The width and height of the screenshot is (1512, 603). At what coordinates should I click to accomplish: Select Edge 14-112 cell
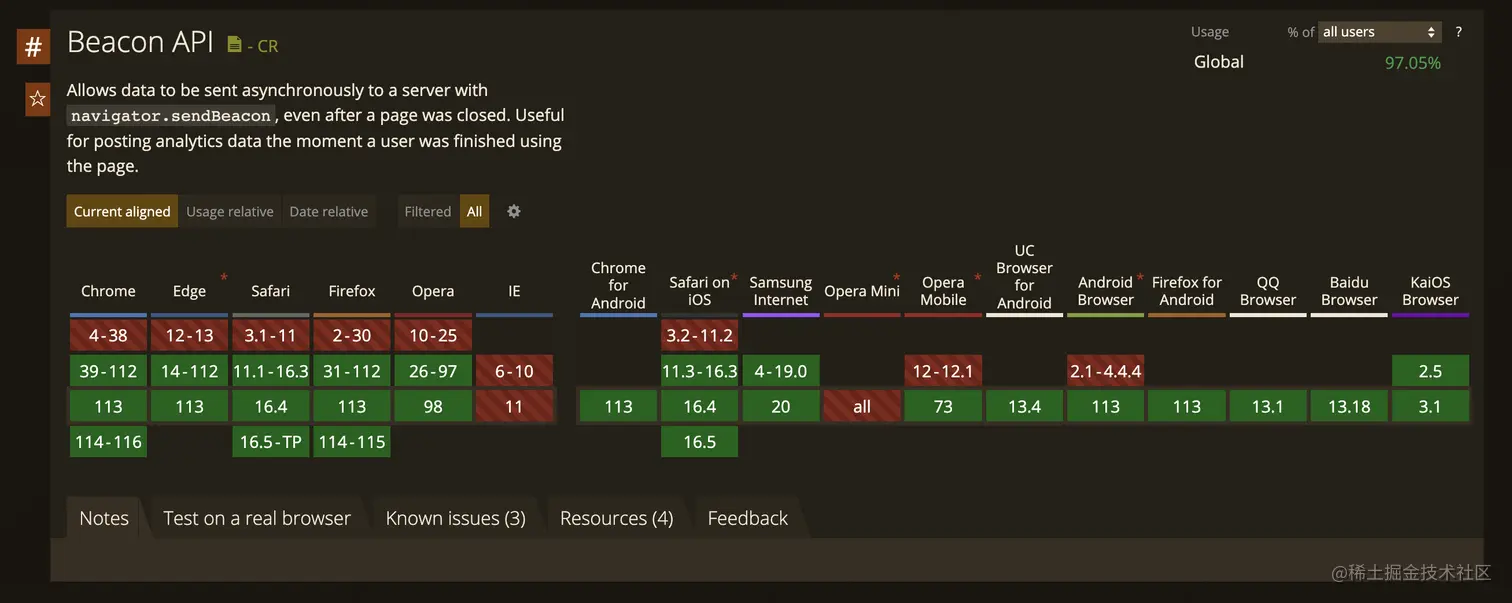[189, 371]
